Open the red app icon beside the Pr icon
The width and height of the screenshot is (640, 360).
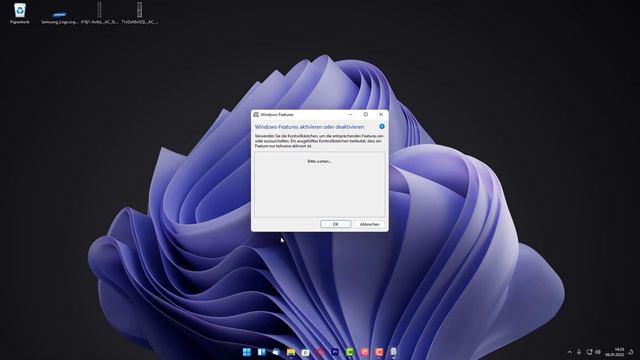pyautogui.click(x=320, y=352)
